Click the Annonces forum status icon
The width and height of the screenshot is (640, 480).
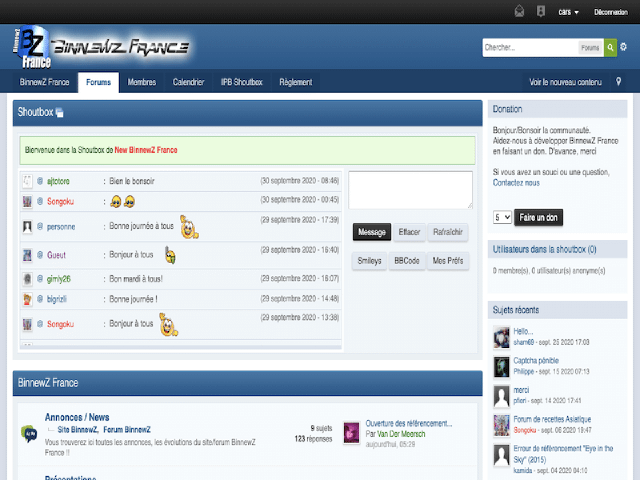29,433
